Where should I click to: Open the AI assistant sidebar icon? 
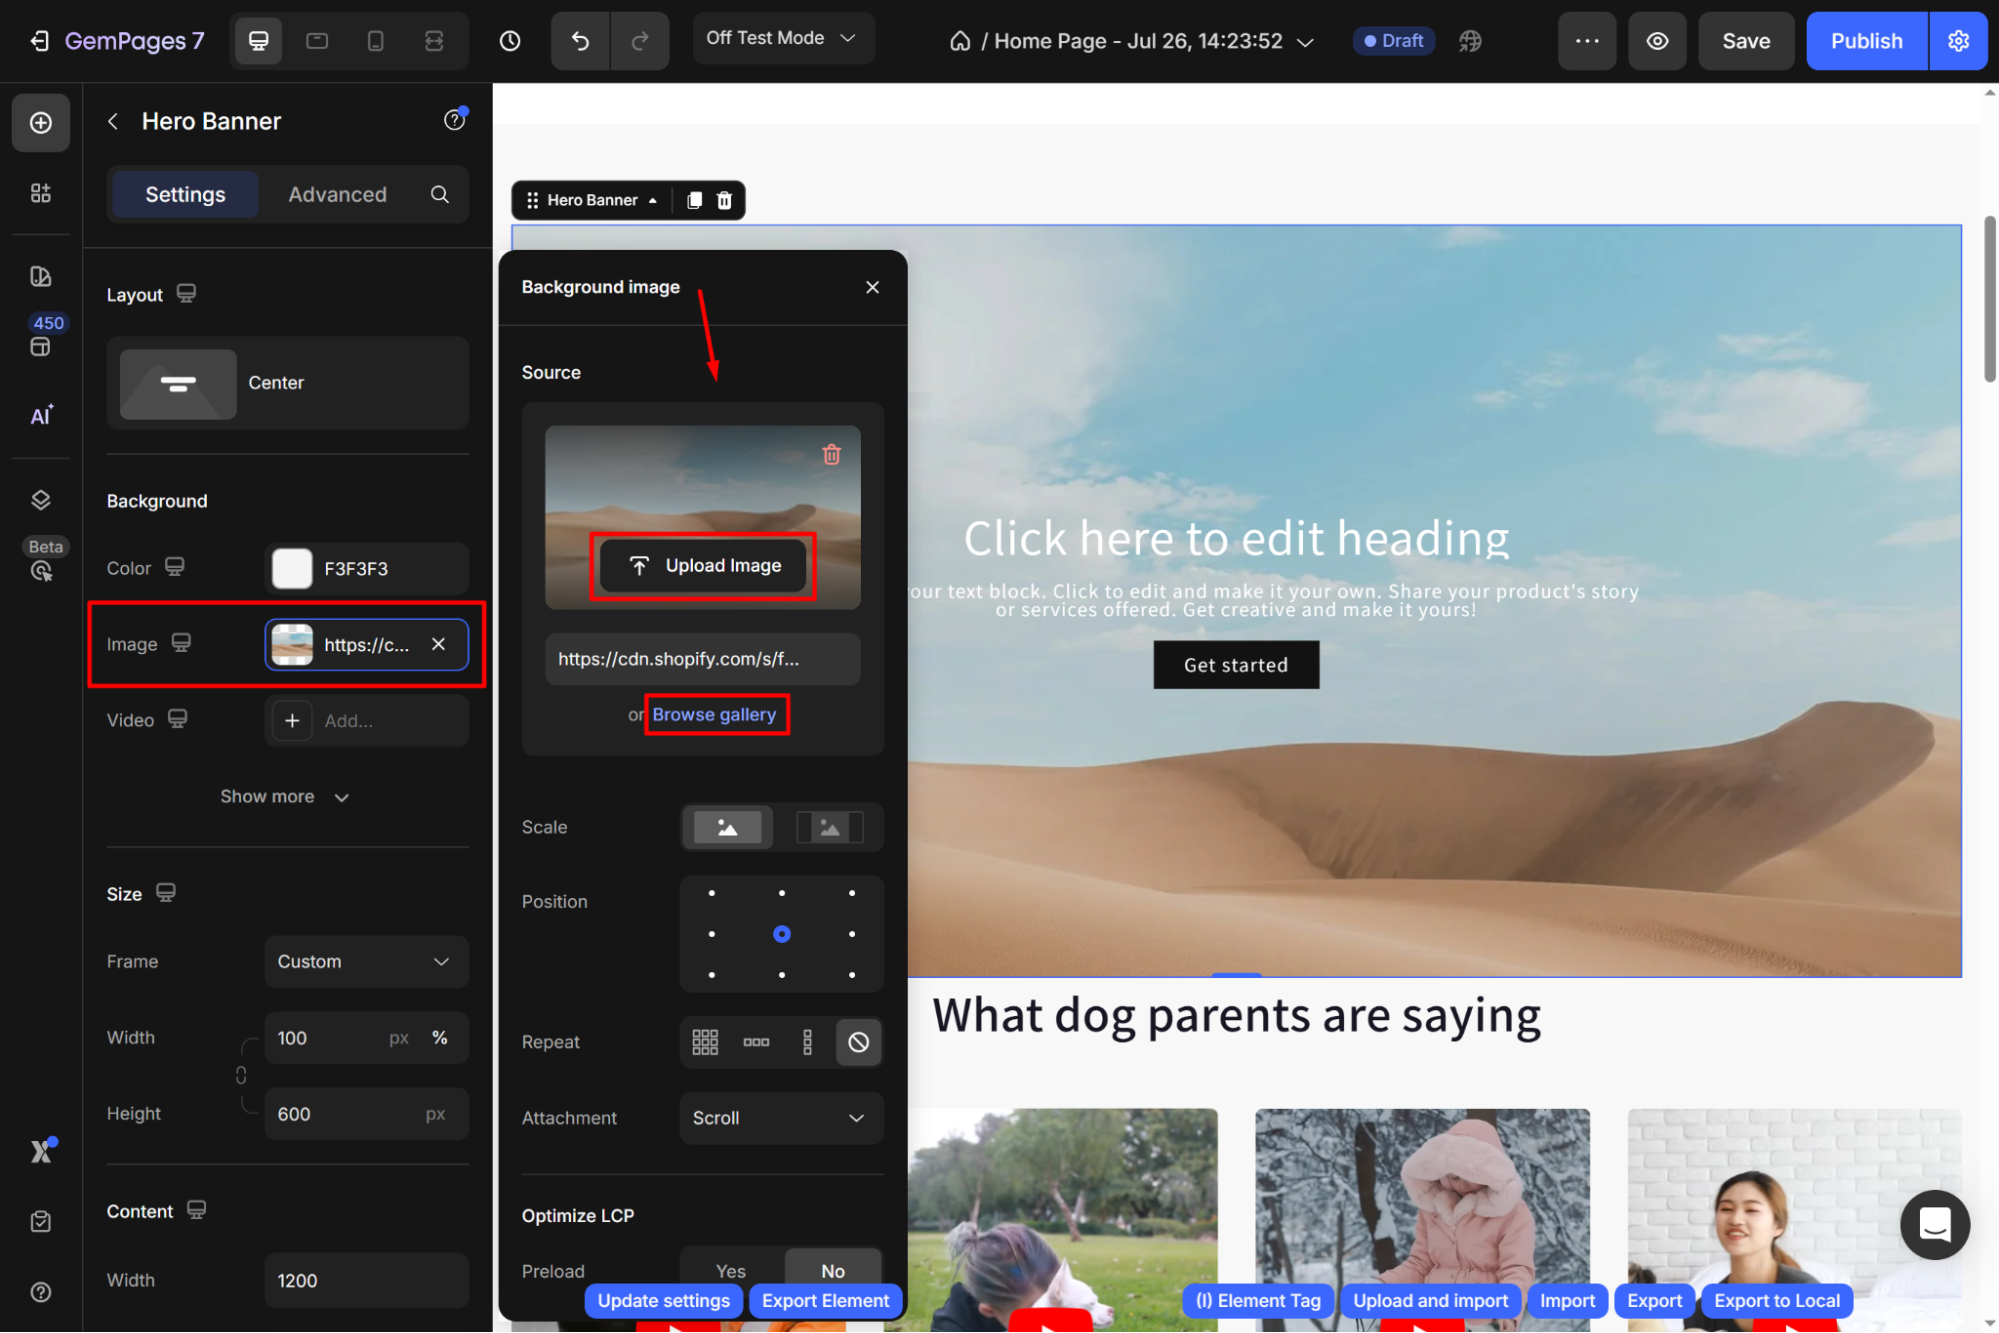(41, 416)
